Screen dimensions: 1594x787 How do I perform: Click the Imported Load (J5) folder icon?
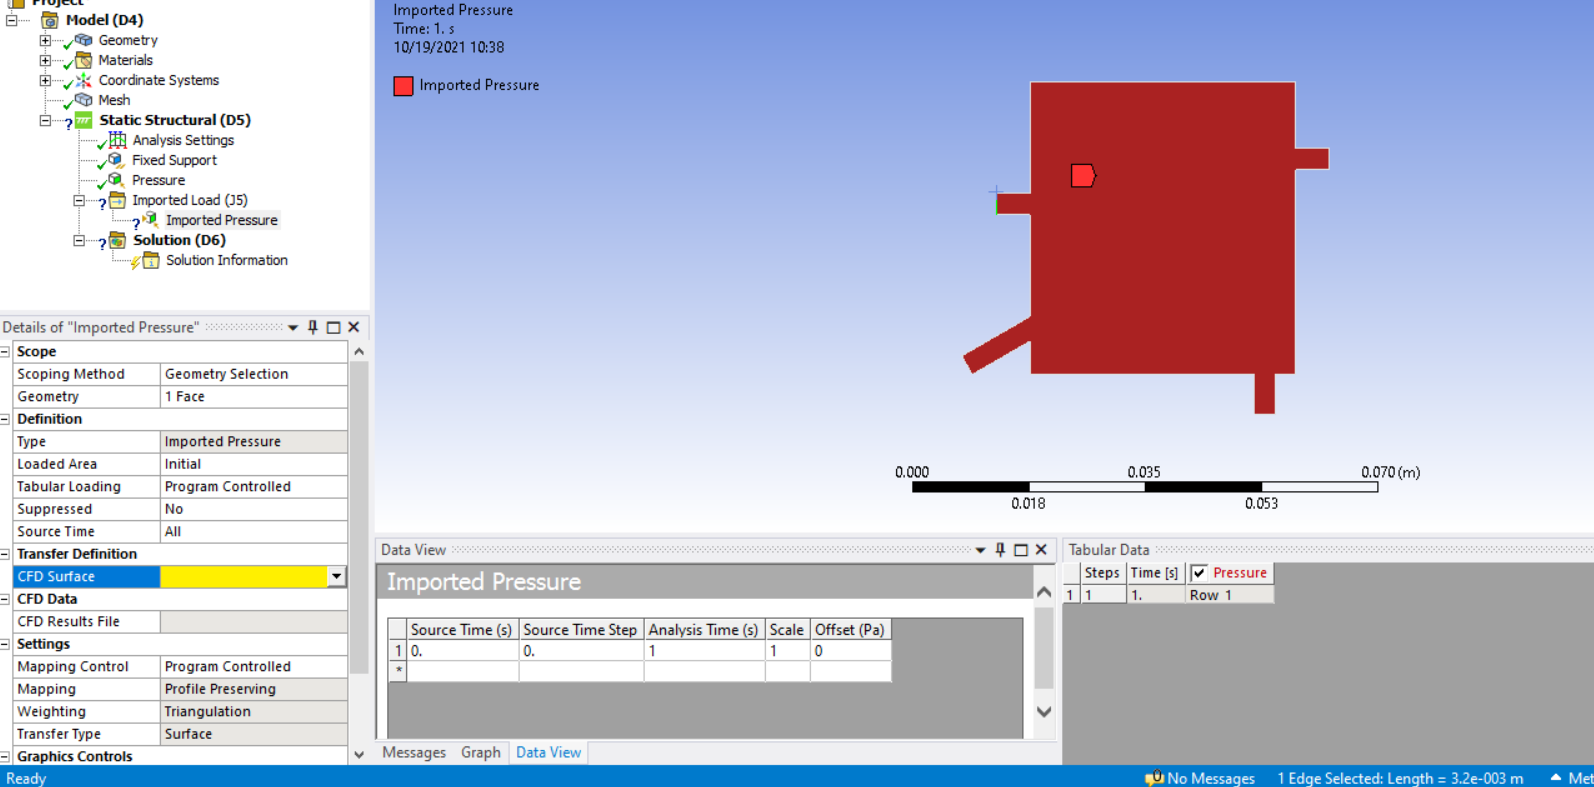point(117,200)
